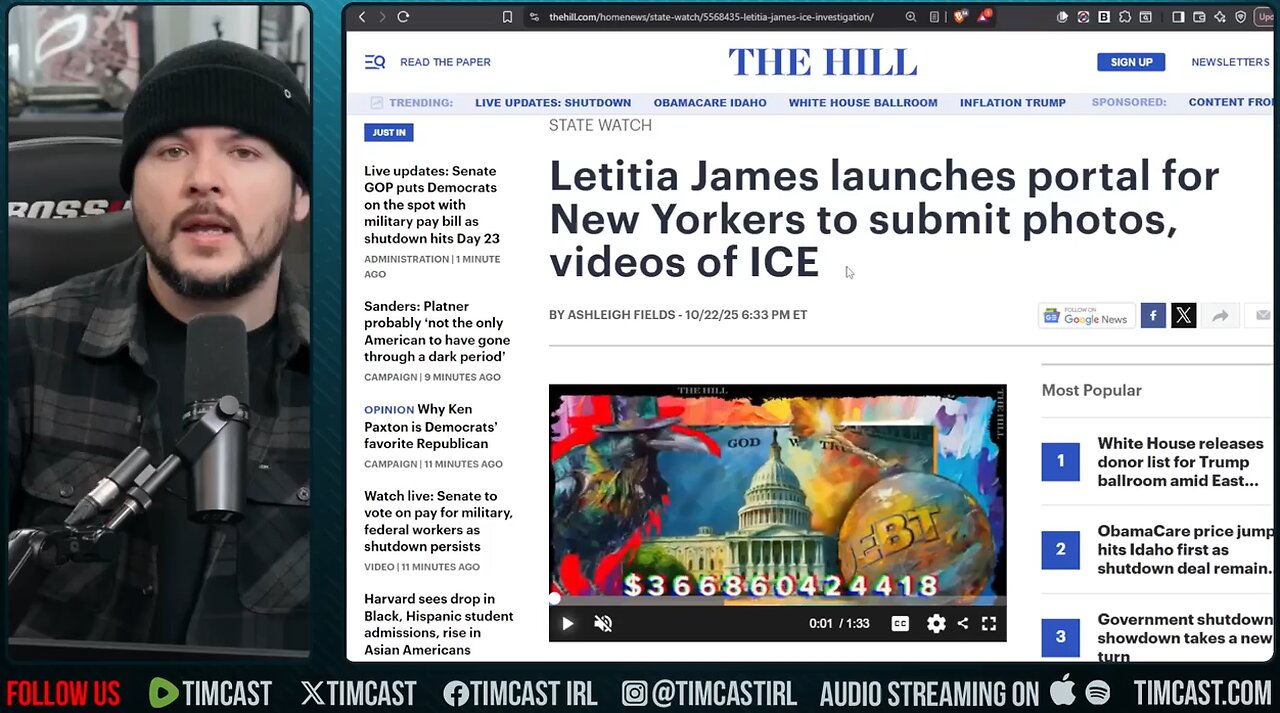
Task: Click the browser forward arrow
Action: pyautogui.click(x=381, y=17)
